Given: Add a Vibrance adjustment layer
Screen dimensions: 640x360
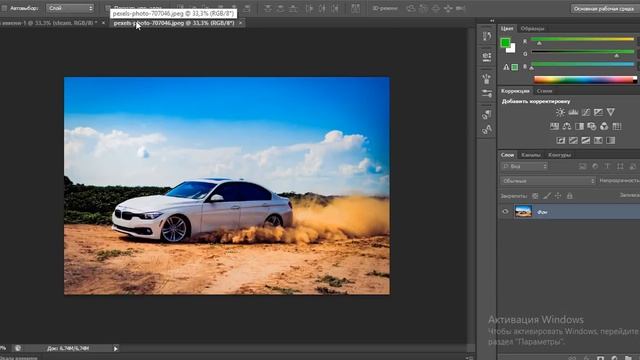Looking at the screenshot, I should coord(611,112).
